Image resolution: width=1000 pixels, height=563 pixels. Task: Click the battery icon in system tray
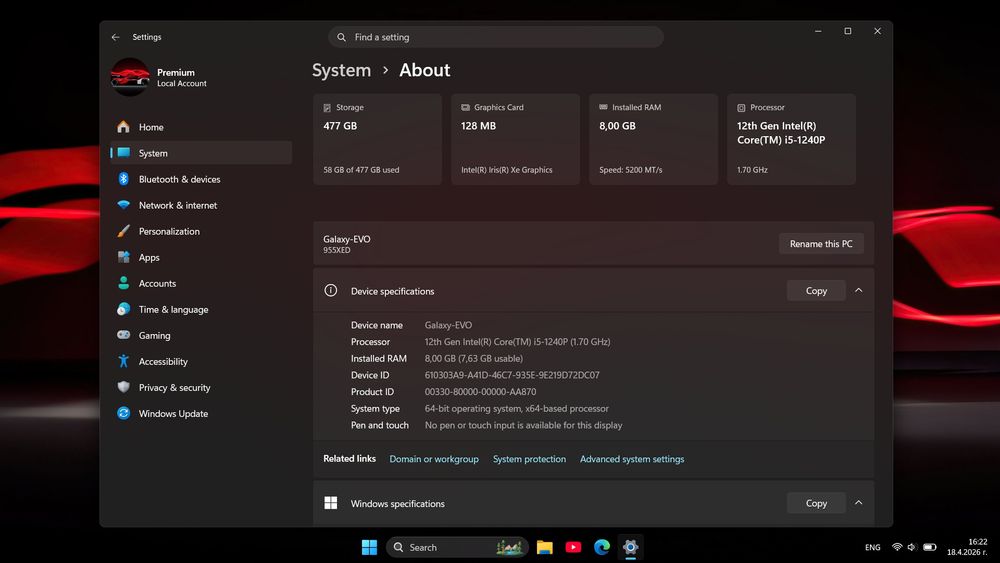[x=930, y=547]
